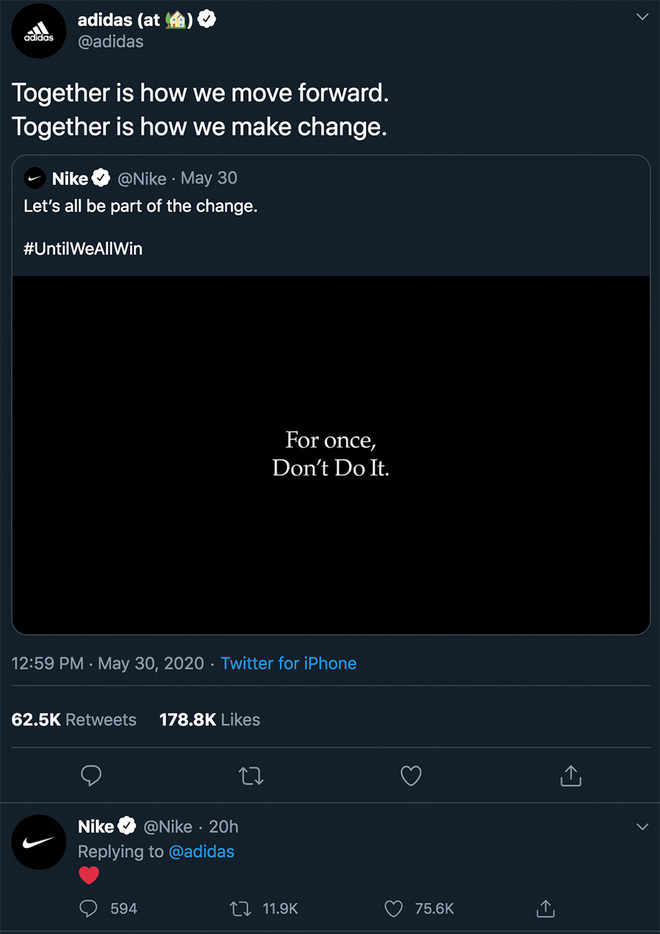Open the #UntilWeAllWin hashtag
The height and width of the screenshot is (934, 660).
click(x=83, y=249)
